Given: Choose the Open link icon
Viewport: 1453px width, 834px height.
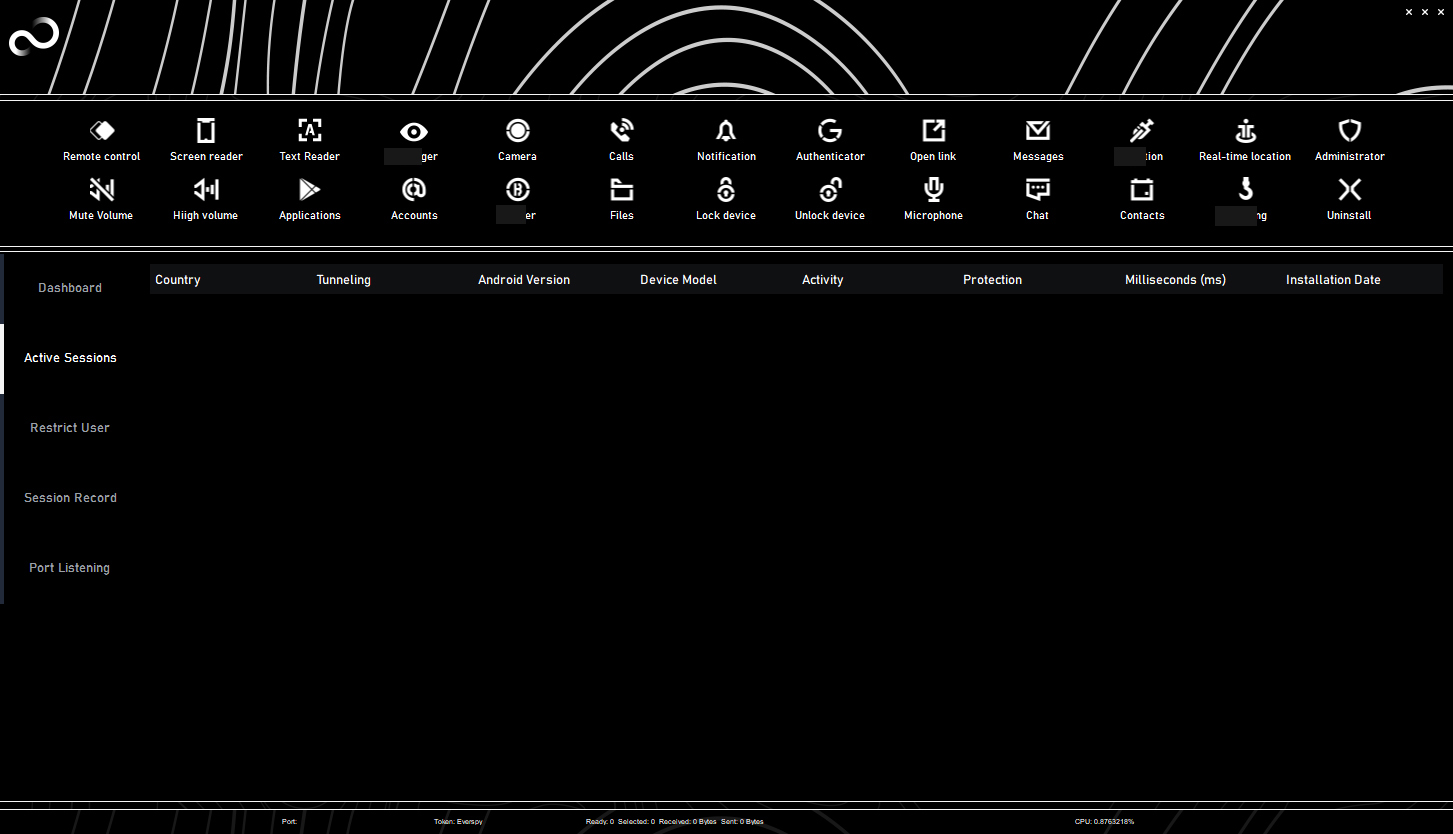Looking at the screenshot, I should 933,131.
